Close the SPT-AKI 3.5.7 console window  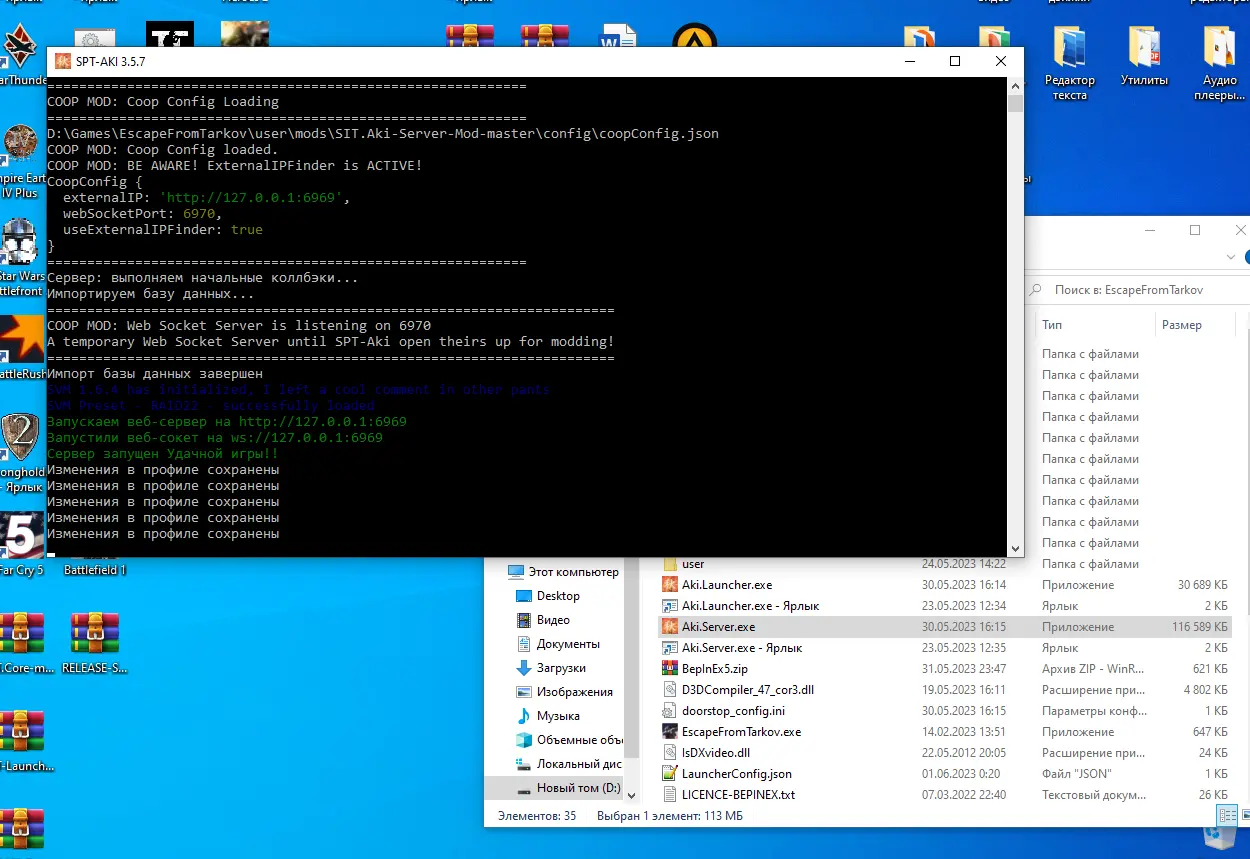[x=1001, y=61]
